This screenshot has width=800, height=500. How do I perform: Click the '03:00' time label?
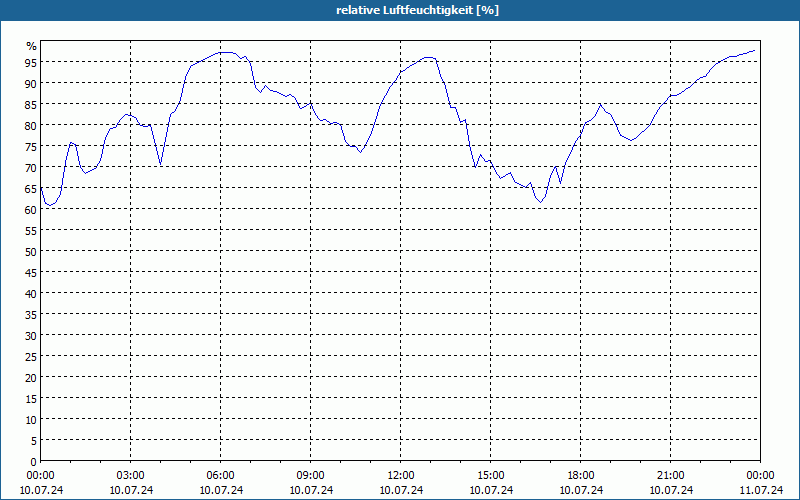(x=131, y=476)
